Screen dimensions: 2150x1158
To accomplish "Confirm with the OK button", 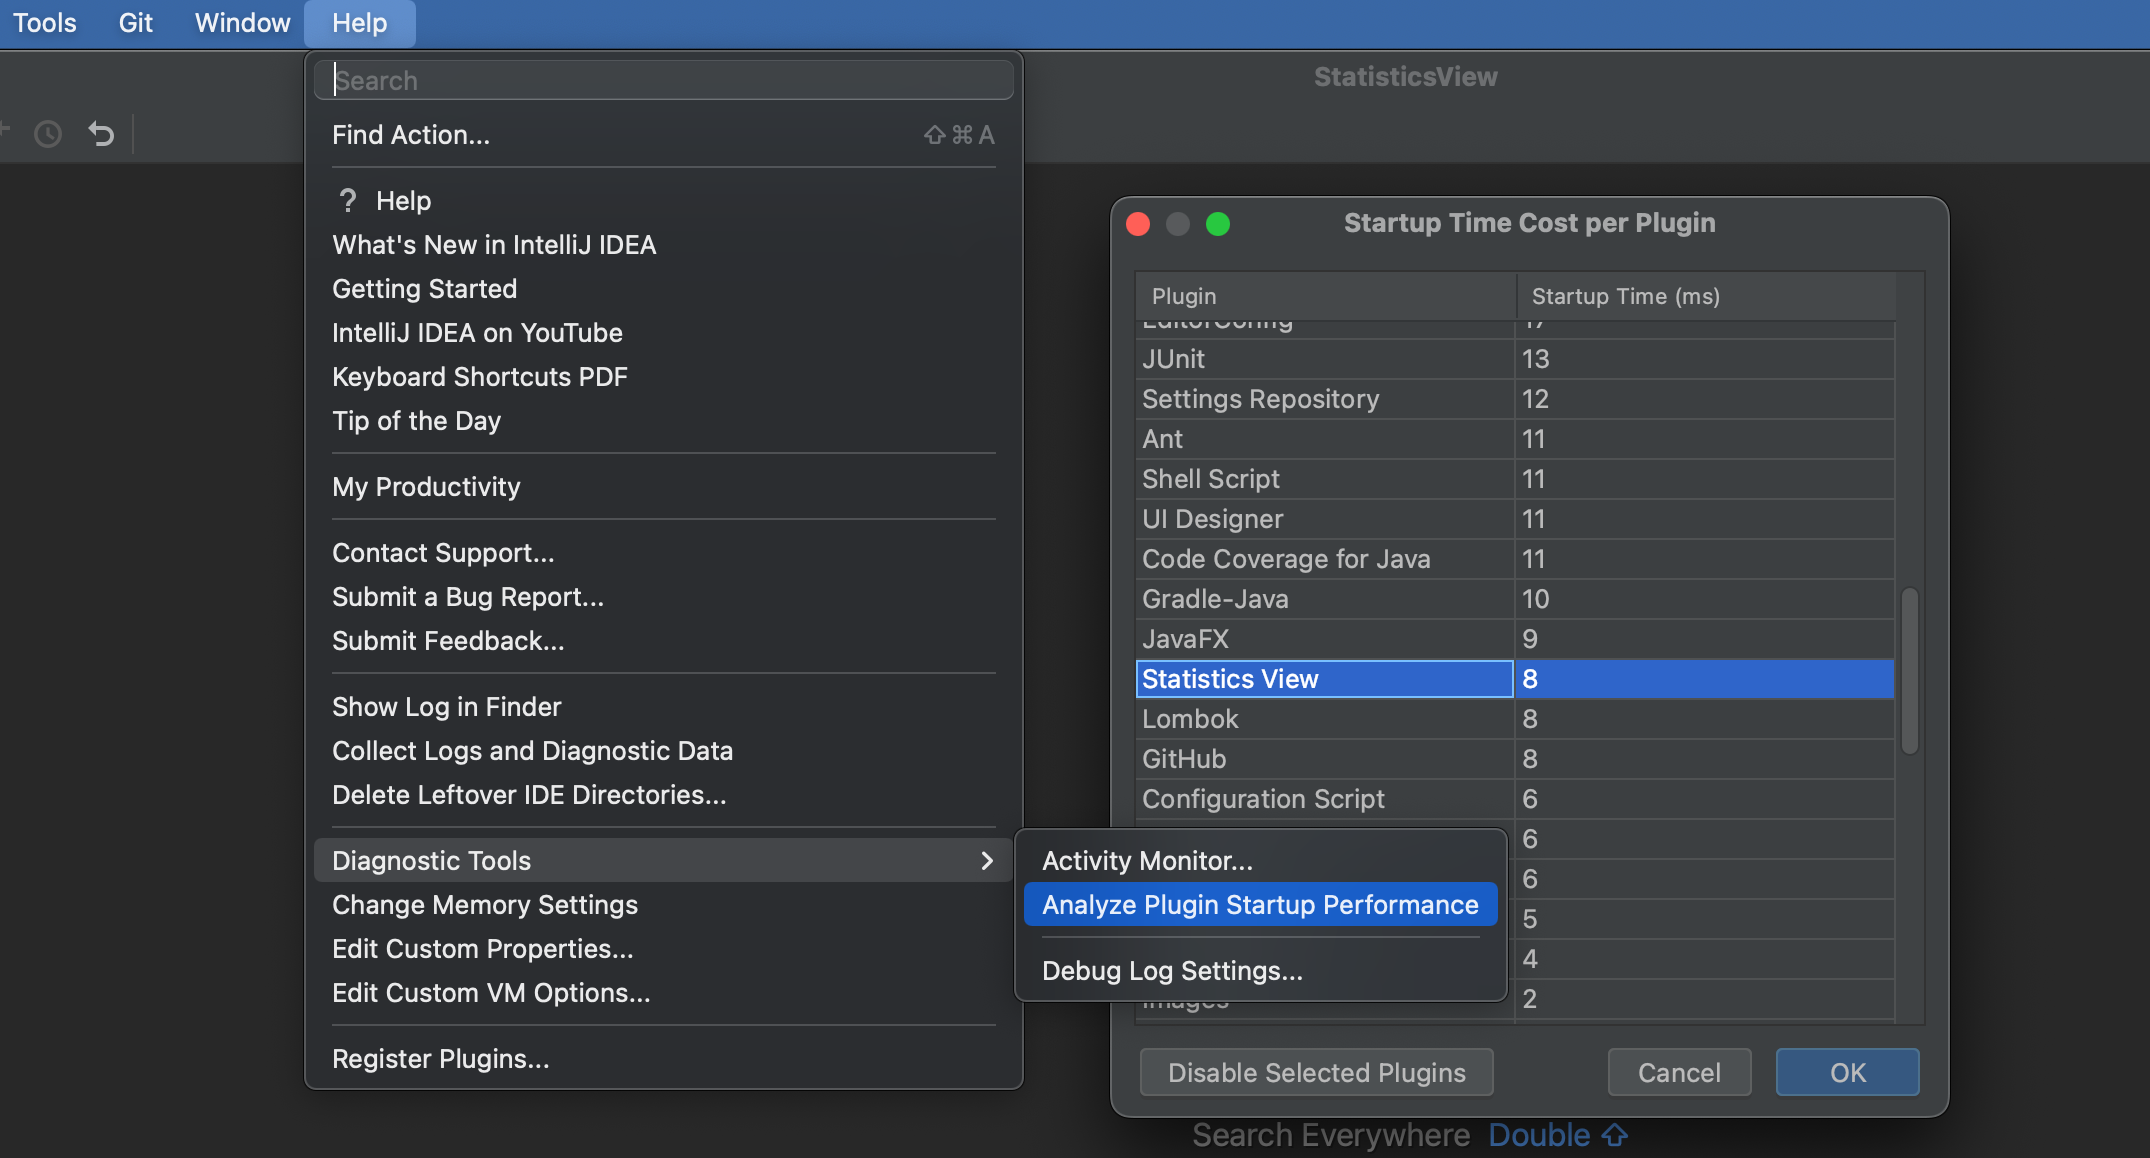I will tap(1847, 1073).
